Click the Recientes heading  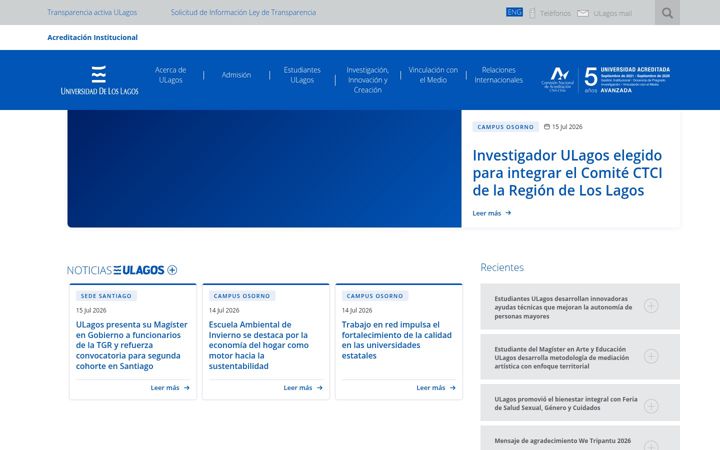pyautogui.click(x=502, y=267)
